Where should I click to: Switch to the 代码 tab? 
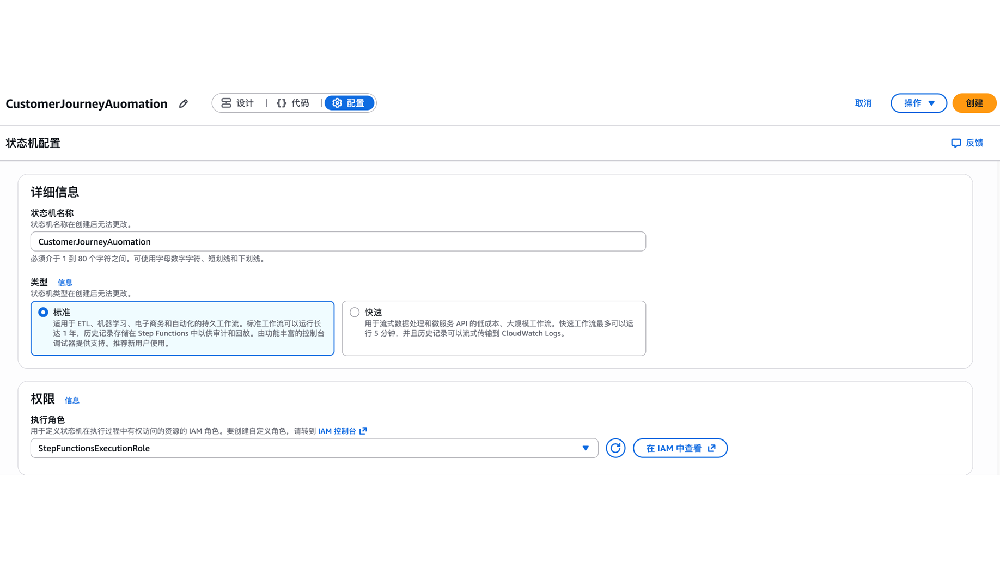click(293, 103)
